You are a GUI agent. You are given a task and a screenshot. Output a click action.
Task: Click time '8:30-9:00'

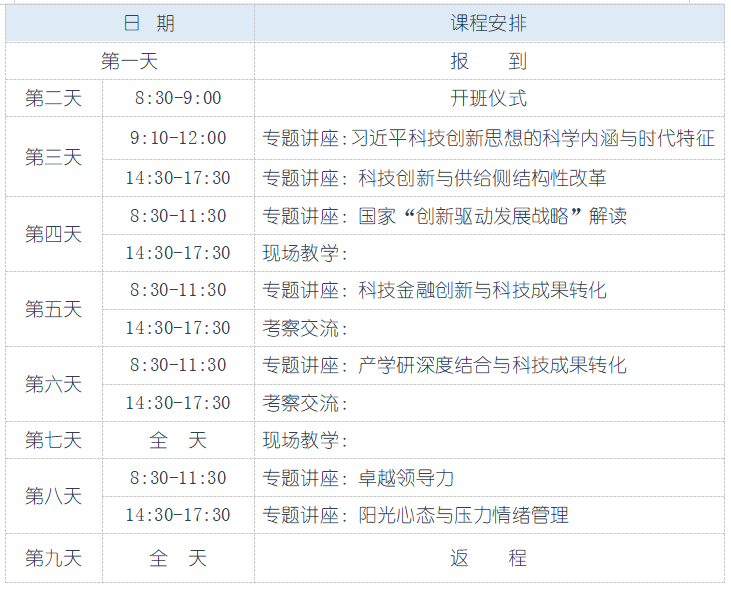point(179,98)
